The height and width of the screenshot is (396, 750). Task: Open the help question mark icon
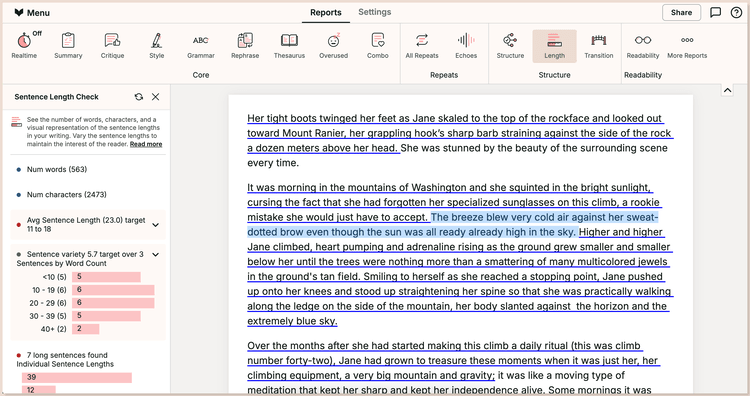pos(737,12)
